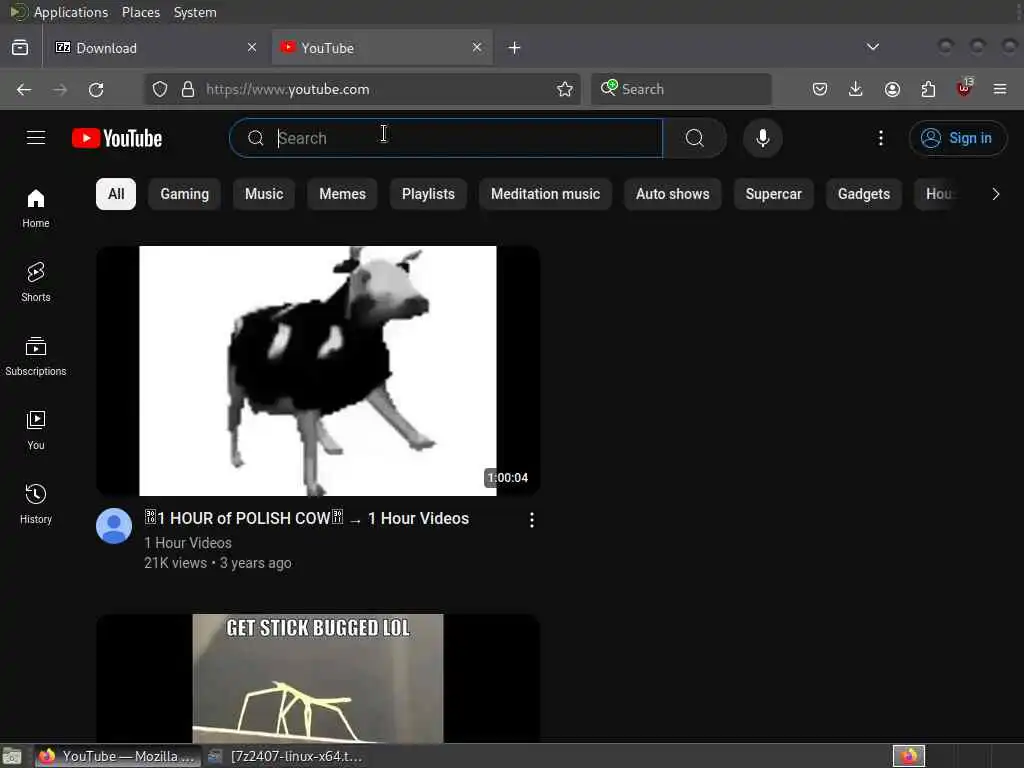This screenshot has height=768, width=1024.
Task: Click Firefox icon in the system tray
Action: [909, 756]
